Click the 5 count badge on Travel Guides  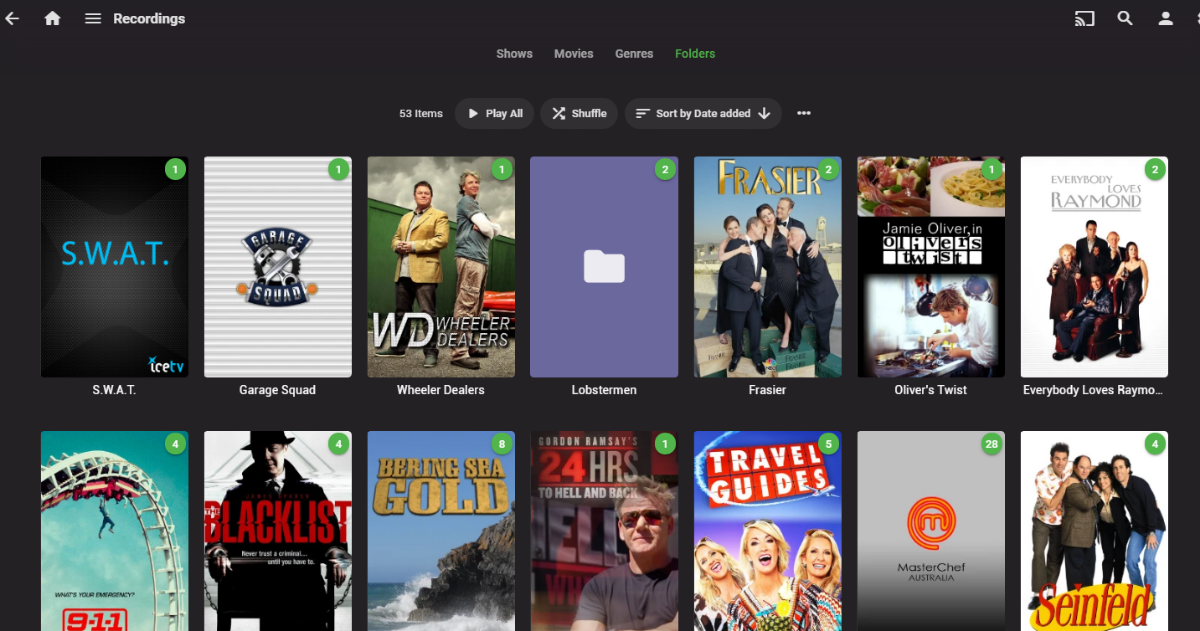(827, 444)
